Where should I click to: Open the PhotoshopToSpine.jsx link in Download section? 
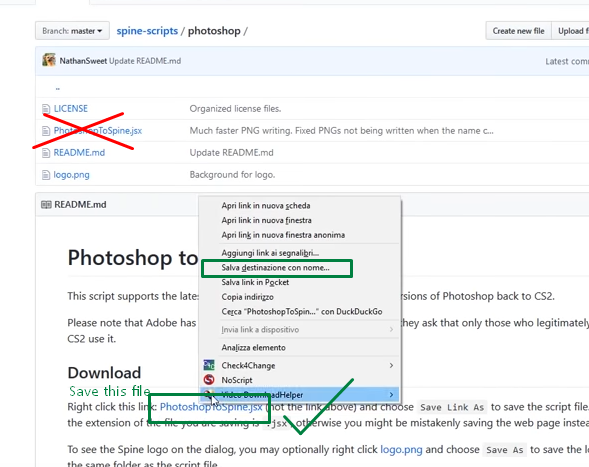[x=211, y=407]
